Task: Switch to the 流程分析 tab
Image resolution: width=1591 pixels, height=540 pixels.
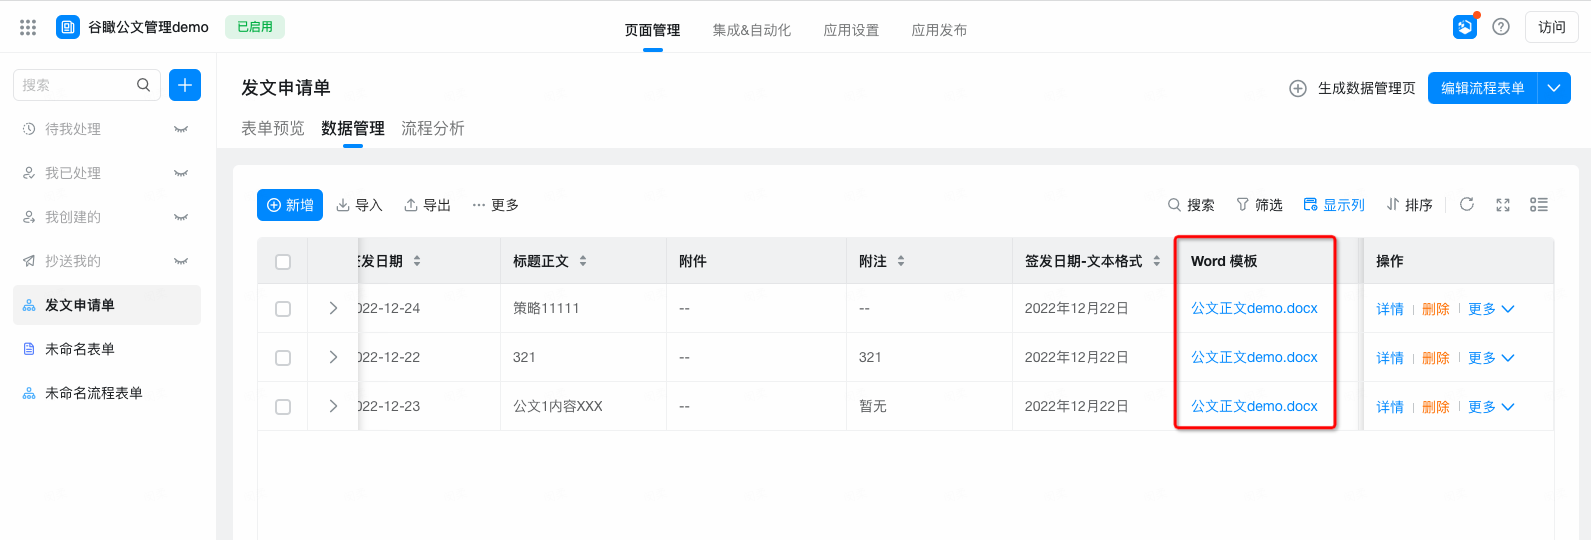Action: (432, 128)
